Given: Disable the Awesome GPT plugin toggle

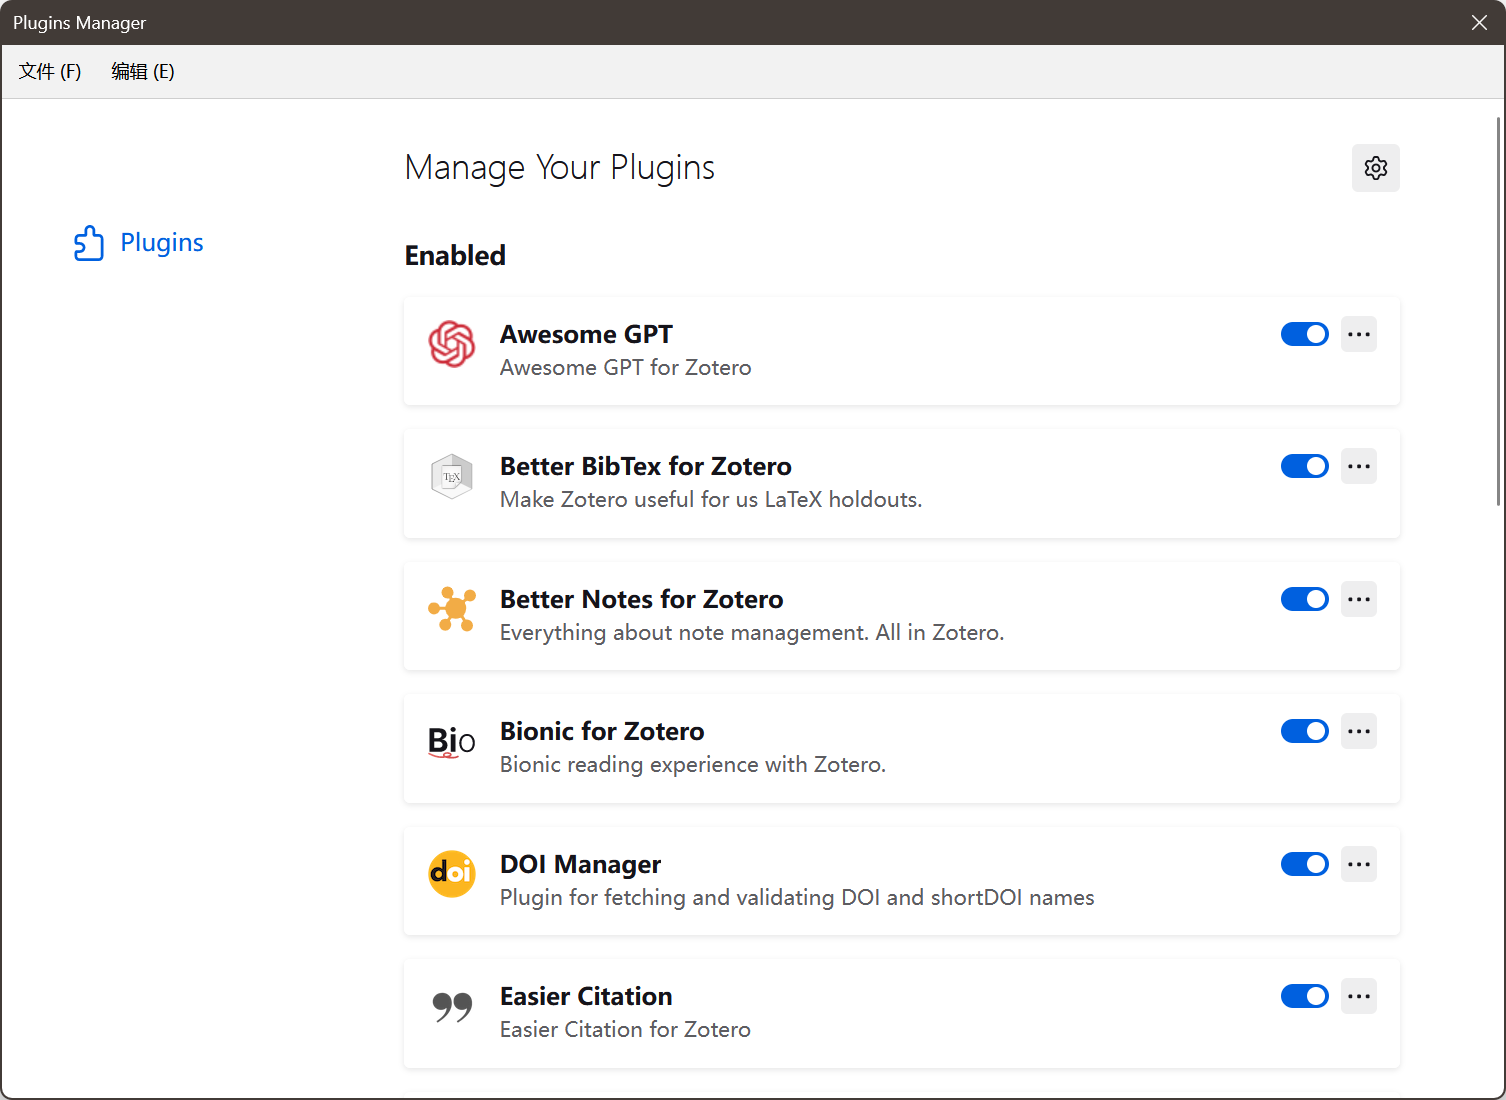Looking at the screenshot, I should pos(1304,334).
